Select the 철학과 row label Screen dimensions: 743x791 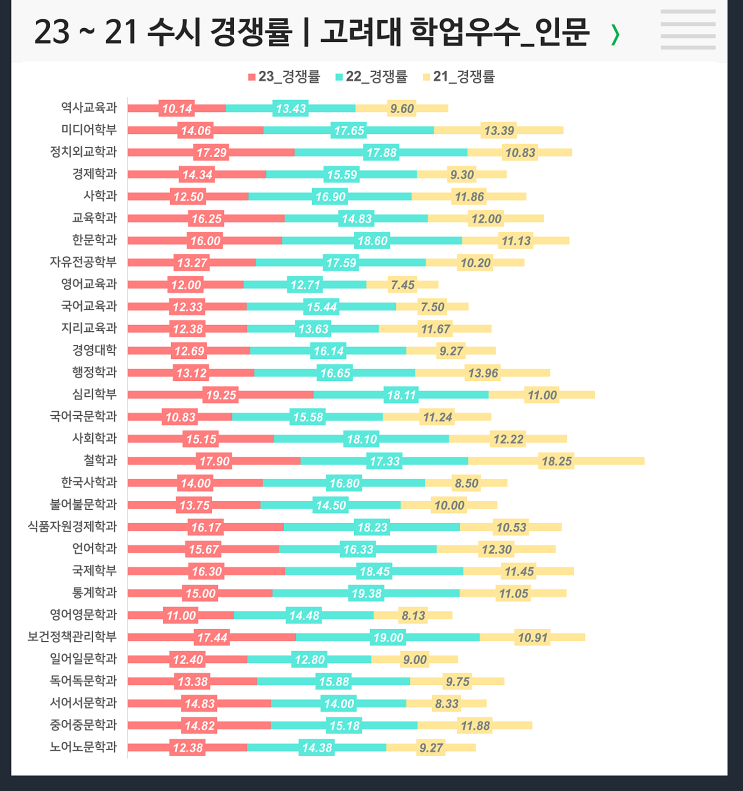click(100, 461)
